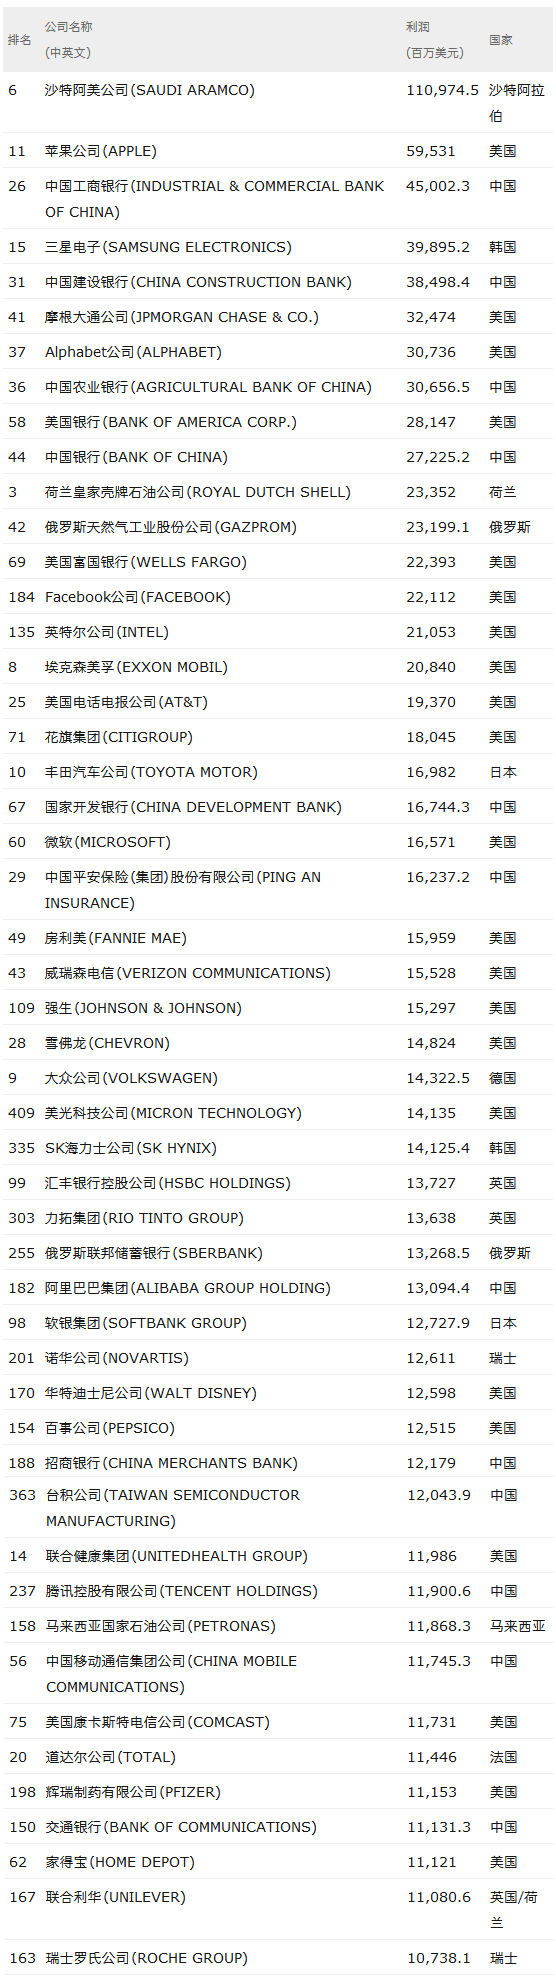Select the FACEBOOK company name
Image resolution: width=556 pixels, height=1983 pixels.
138,597
